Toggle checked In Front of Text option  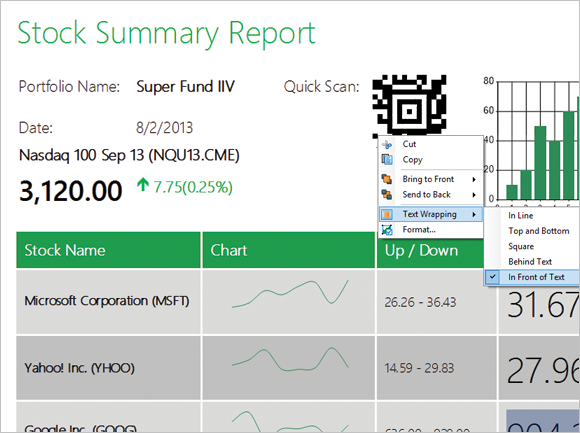[532, 277]
